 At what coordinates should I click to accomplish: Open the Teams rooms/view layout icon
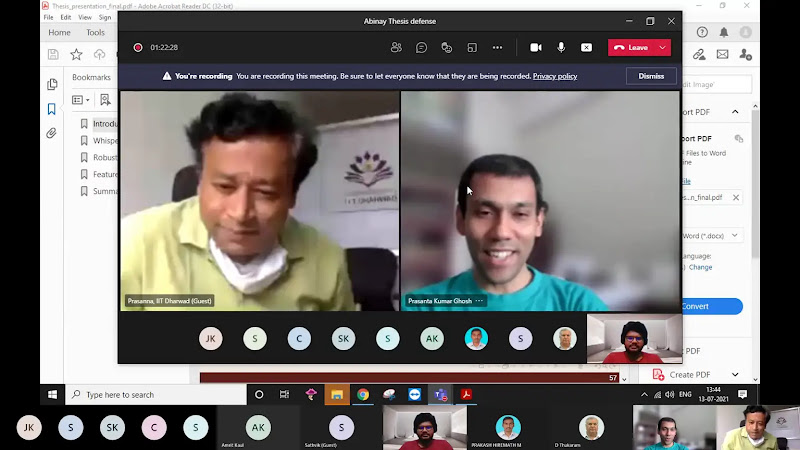472,47
